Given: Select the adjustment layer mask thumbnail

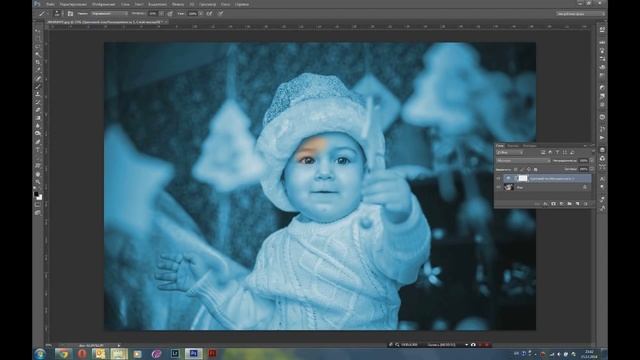Looking at the screenshot, I should coord(523,178).
